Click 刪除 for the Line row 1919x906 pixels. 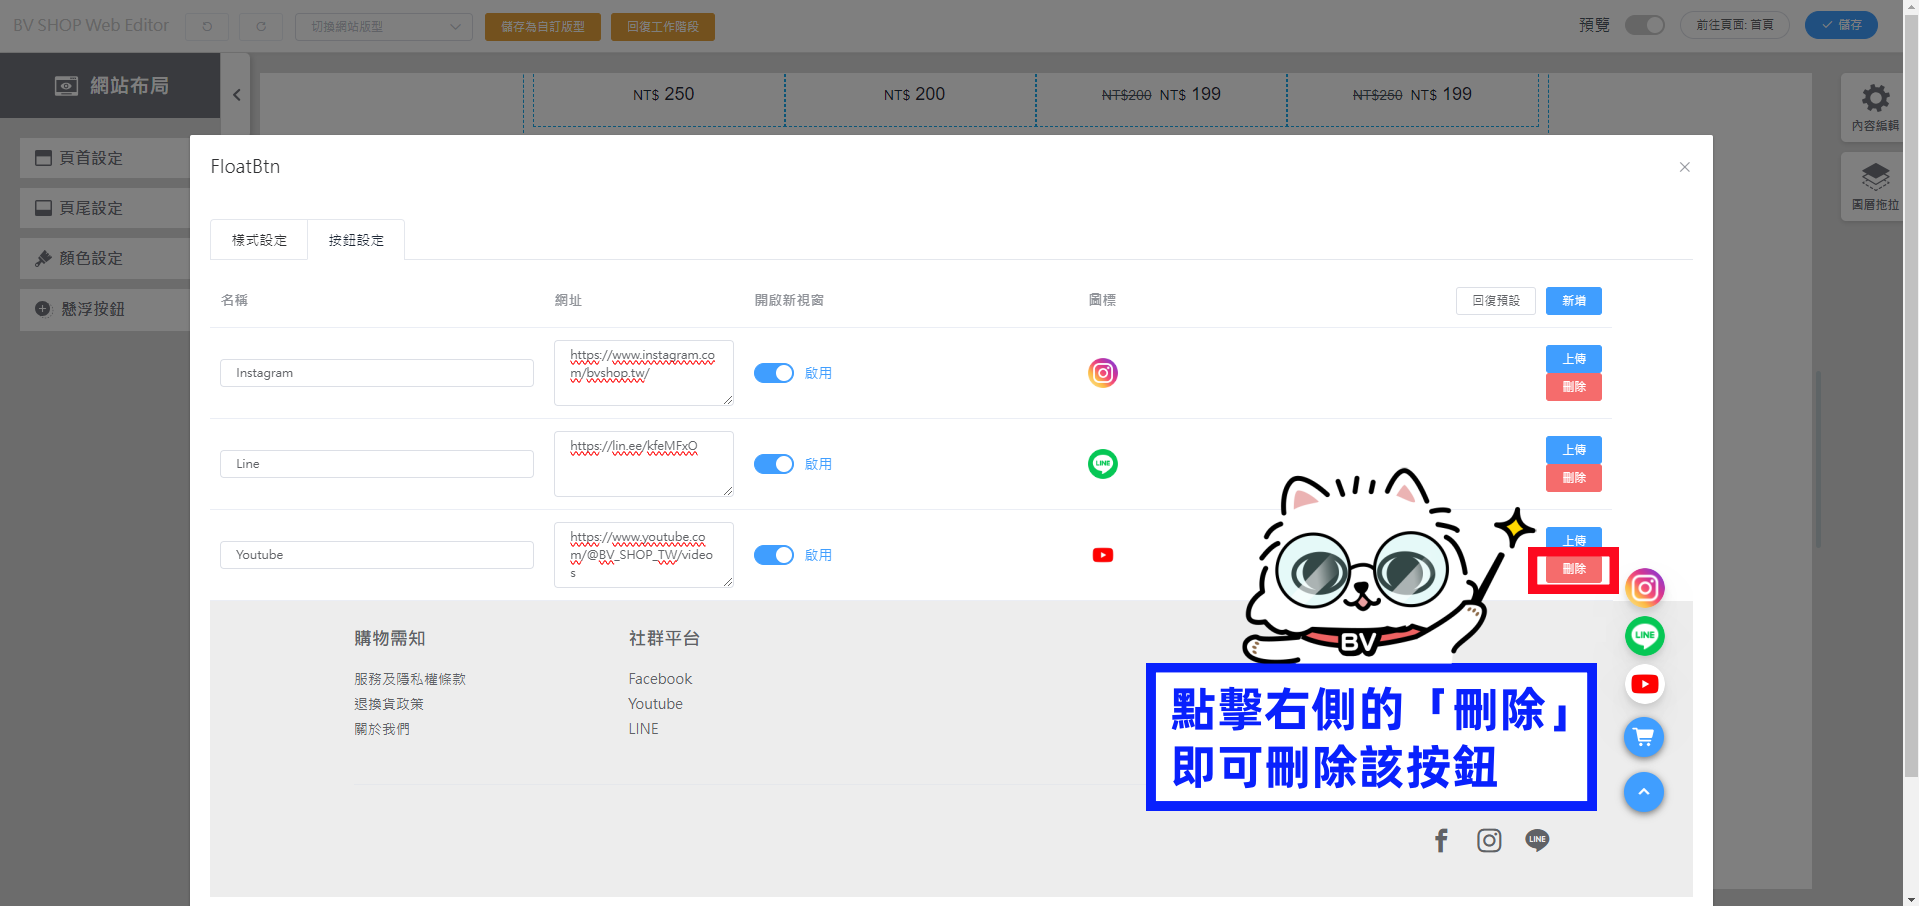[1573, 478]
